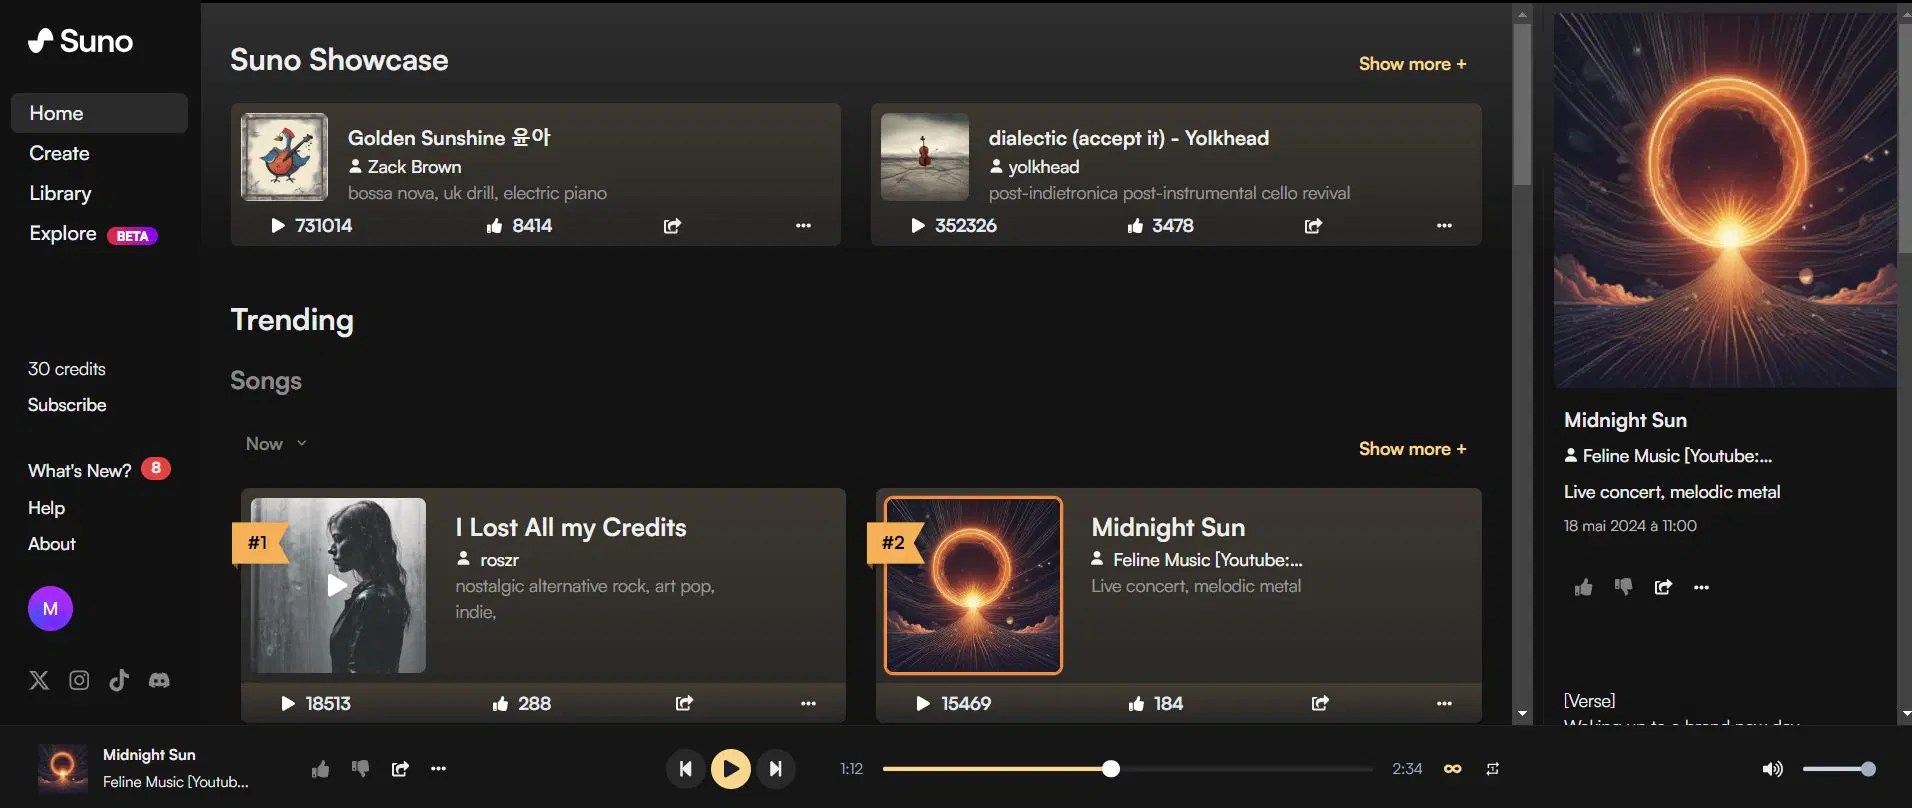Open the Instagram social link
Screen dimensions: 1912x808
point(79,680)
